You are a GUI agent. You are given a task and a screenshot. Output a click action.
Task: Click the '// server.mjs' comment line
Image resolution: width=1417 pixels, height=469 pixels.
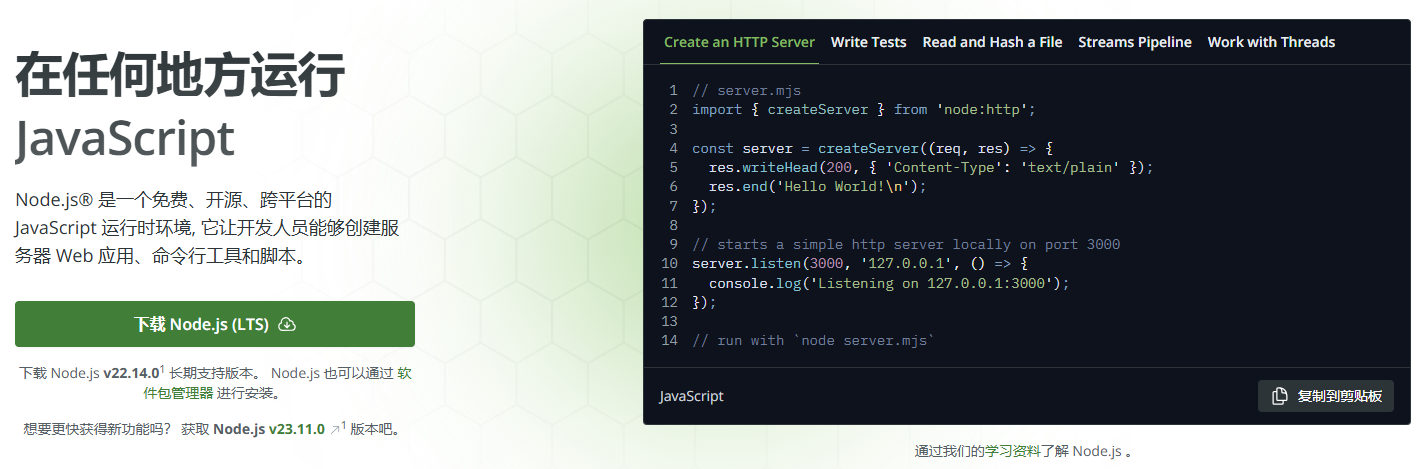point(746,90)
